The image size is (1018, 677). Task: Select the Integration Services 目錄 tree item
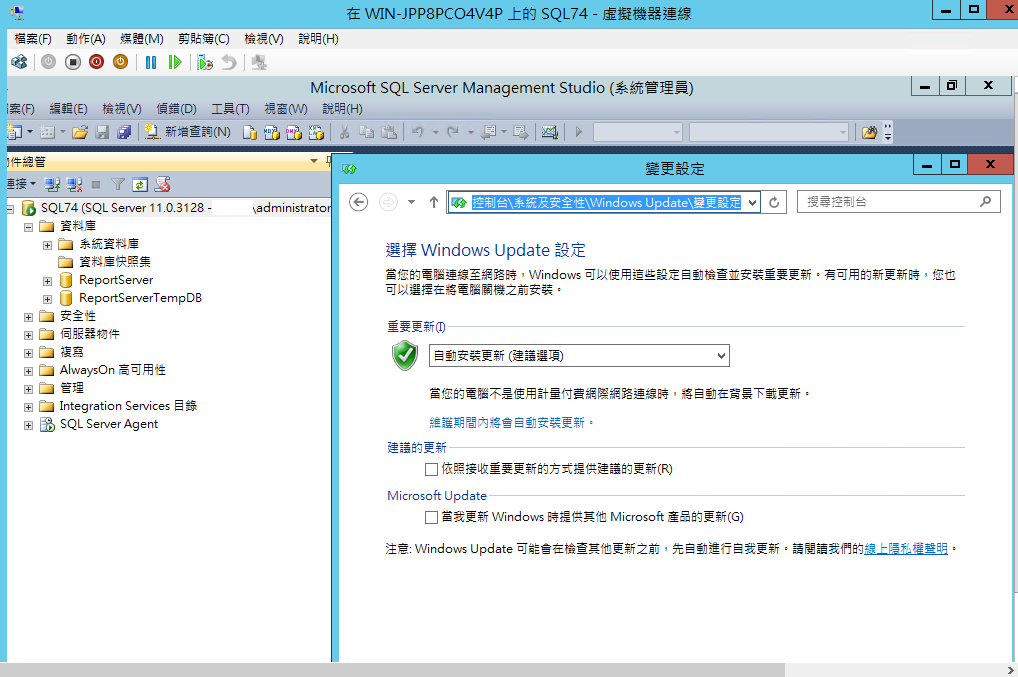(128, 406)
